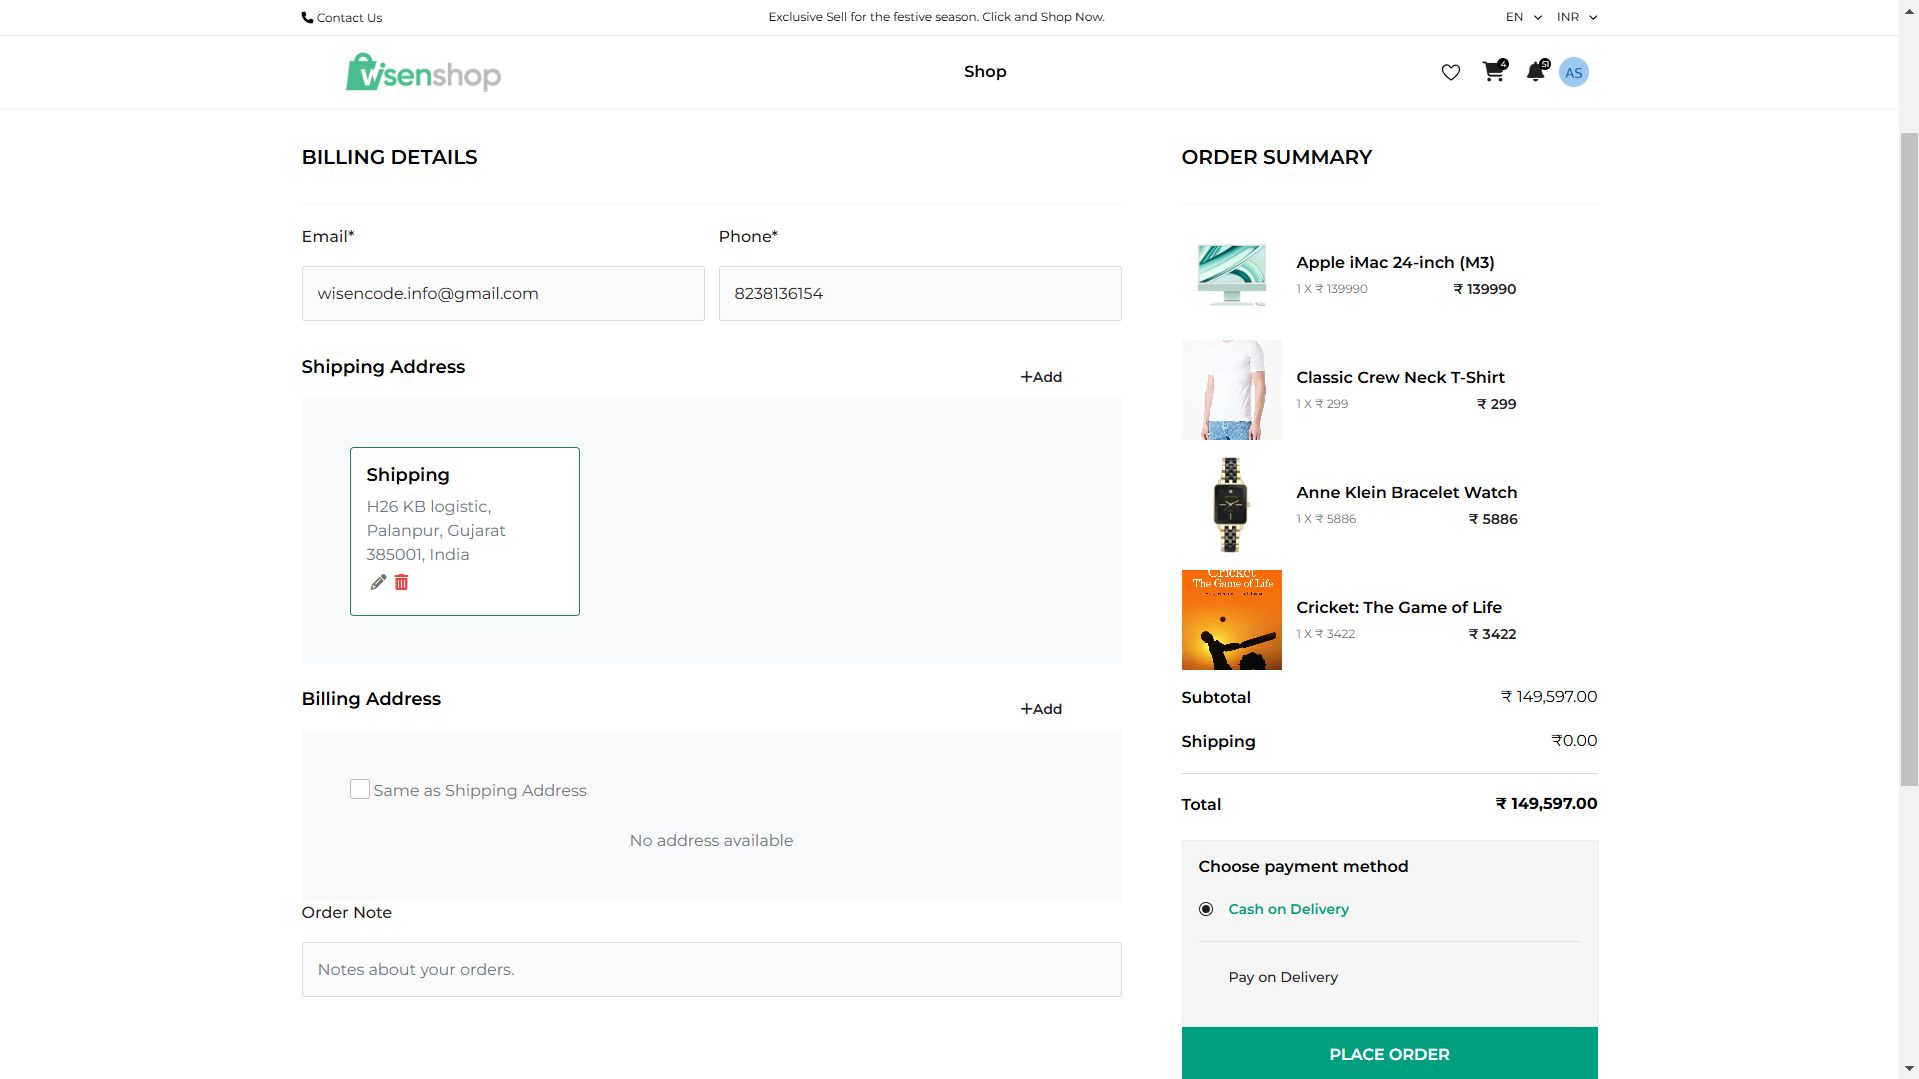This screenshot has height=1079, width=1919.
Task: Expand the INR currency dropdown
Action: tap(1576, 17)
